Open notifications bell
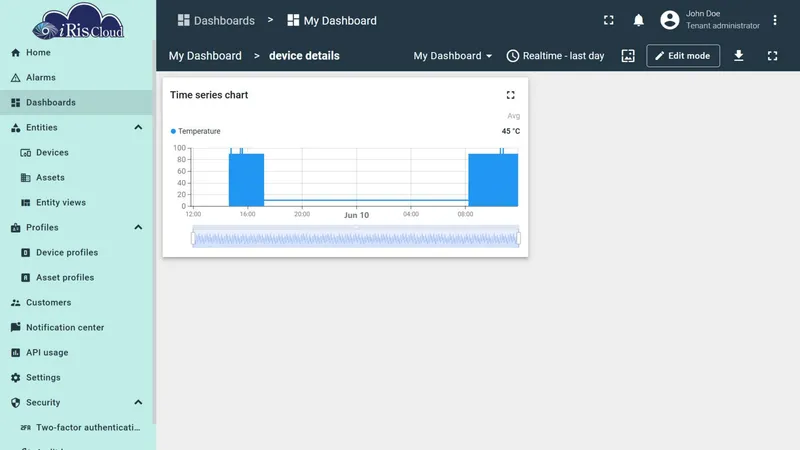The height and width of the screenshot is (450, 800). click(638, 20)
